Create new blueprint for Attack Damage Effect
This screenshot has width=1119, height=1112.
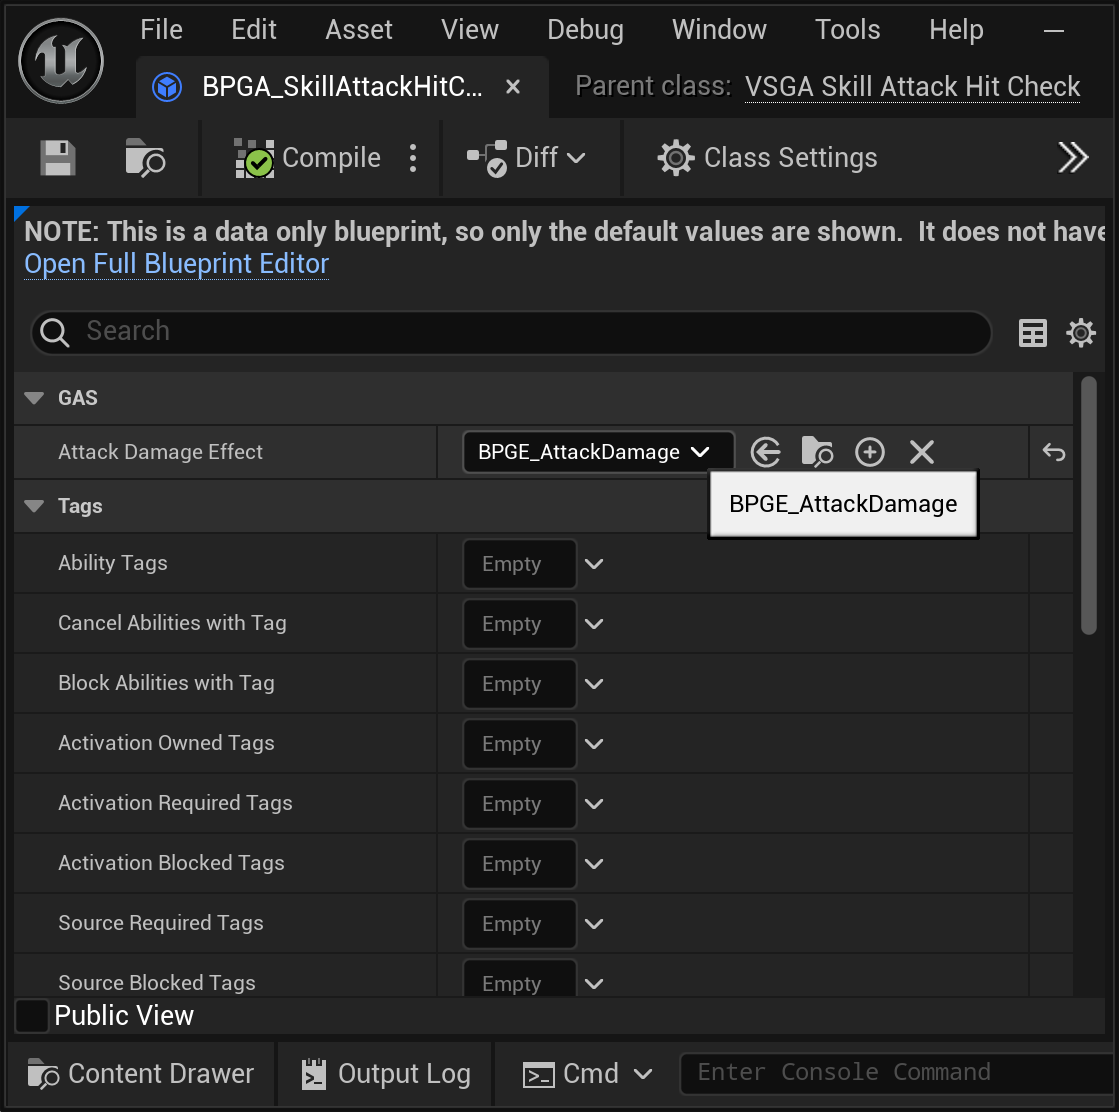click(870, 452)
